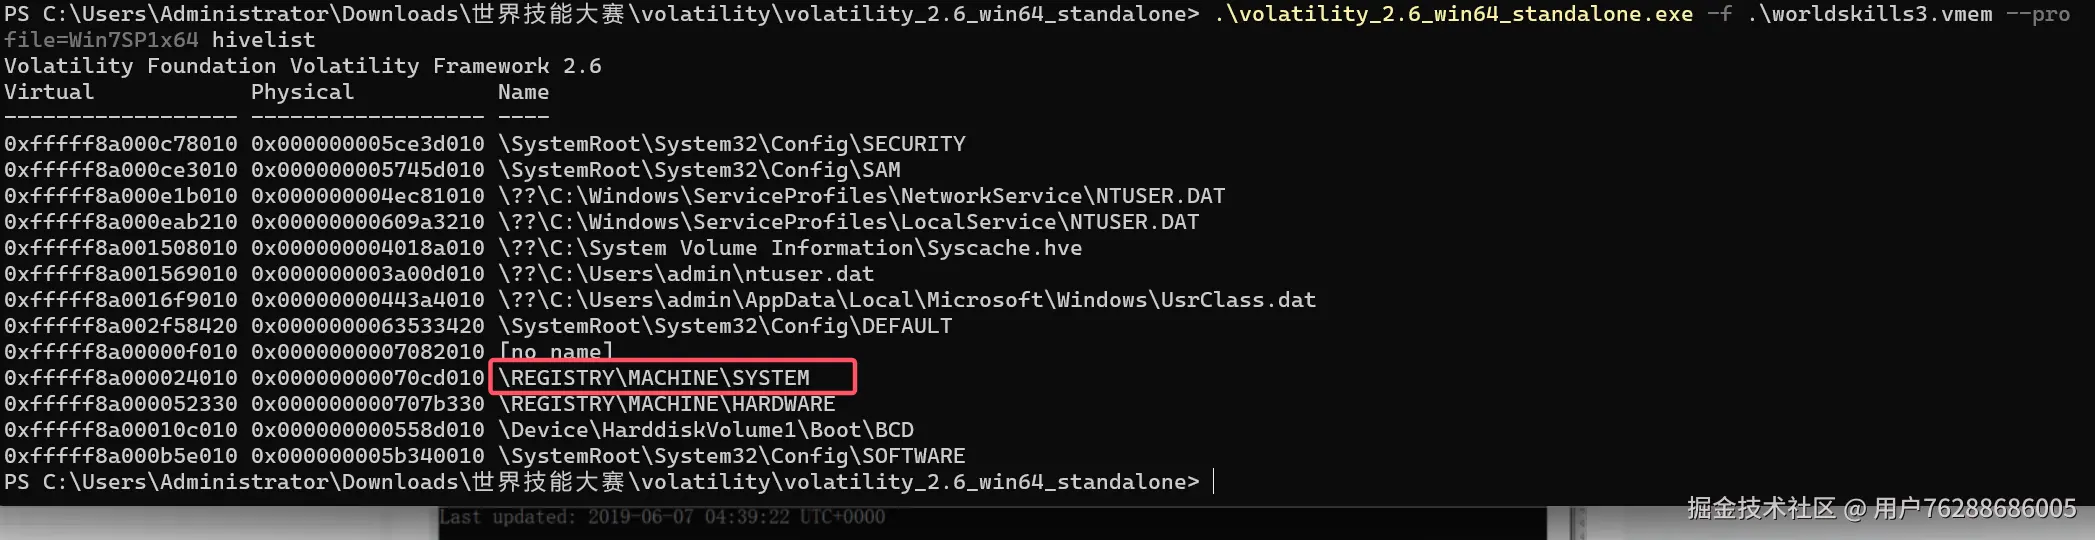Click the NetworkService NTUSER.DAT hive path

point(861,196)
